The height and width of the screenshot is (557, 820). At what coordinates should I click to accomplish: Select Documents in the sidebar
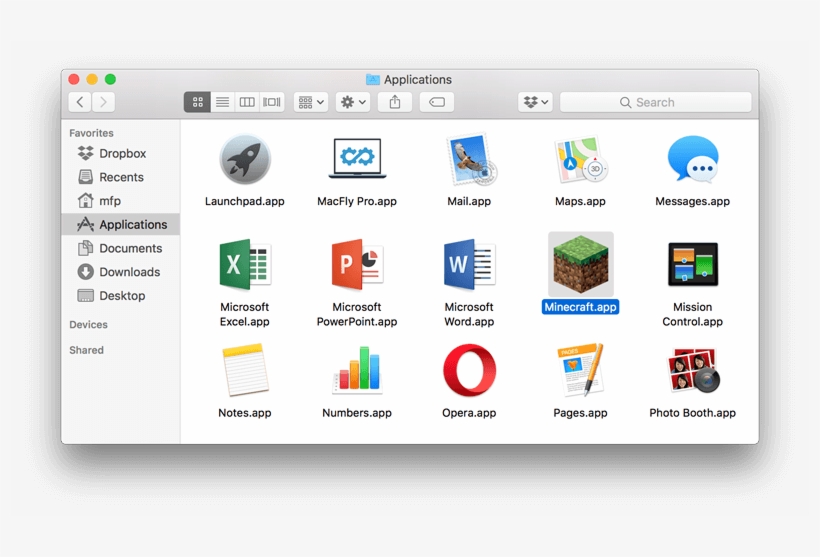click(x=130, y=248)
